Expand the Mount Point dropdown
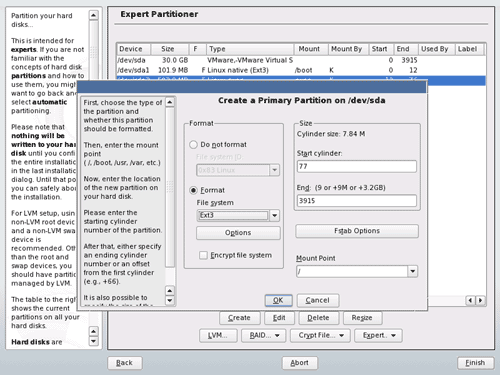Image resolution: width=500 pixels, height=375 pixels. [413, 271]
